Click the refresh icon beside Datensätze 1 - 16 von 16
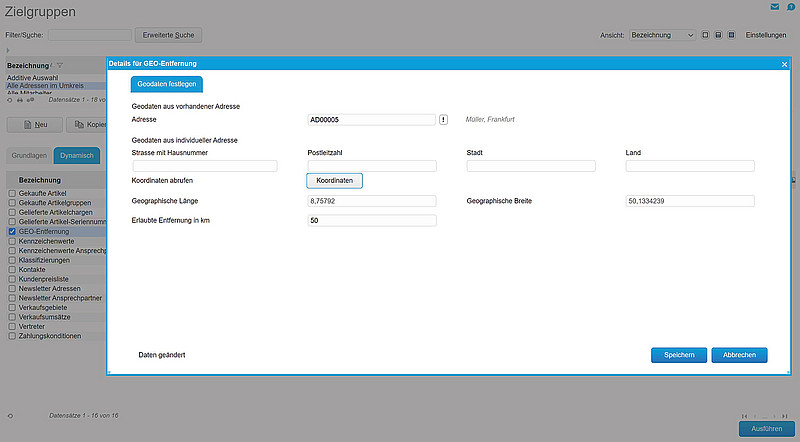 pyautogui.click(x=10, y=416)
